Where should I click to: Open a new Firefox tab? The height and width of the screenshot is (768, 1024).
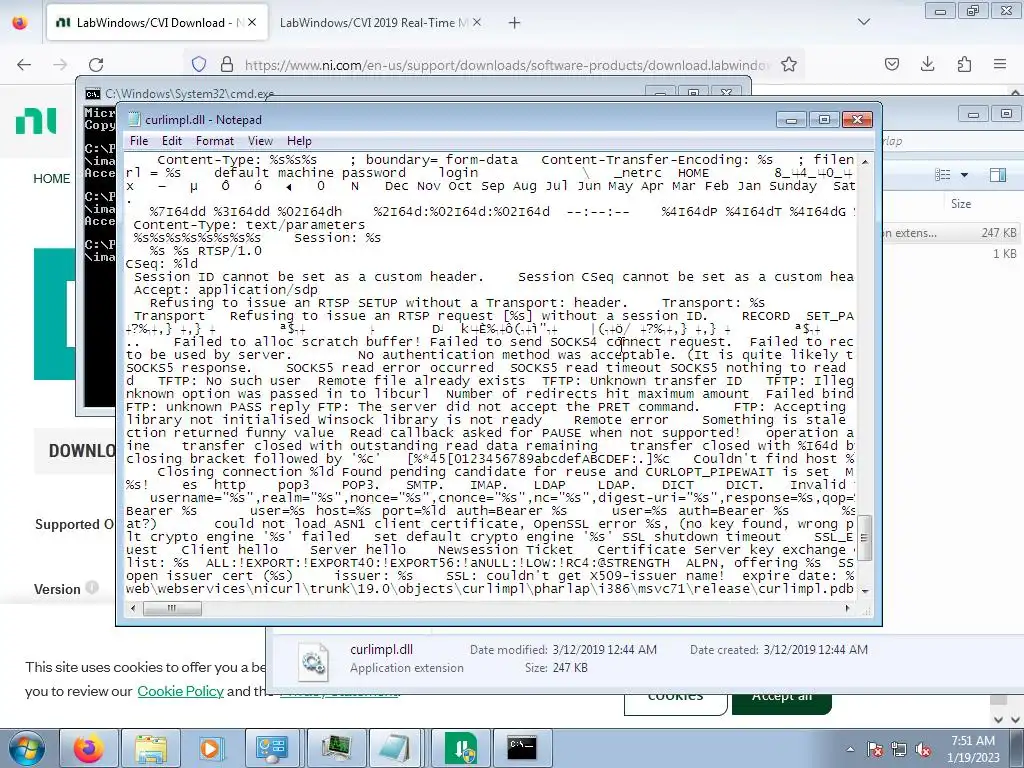[515, 23]
